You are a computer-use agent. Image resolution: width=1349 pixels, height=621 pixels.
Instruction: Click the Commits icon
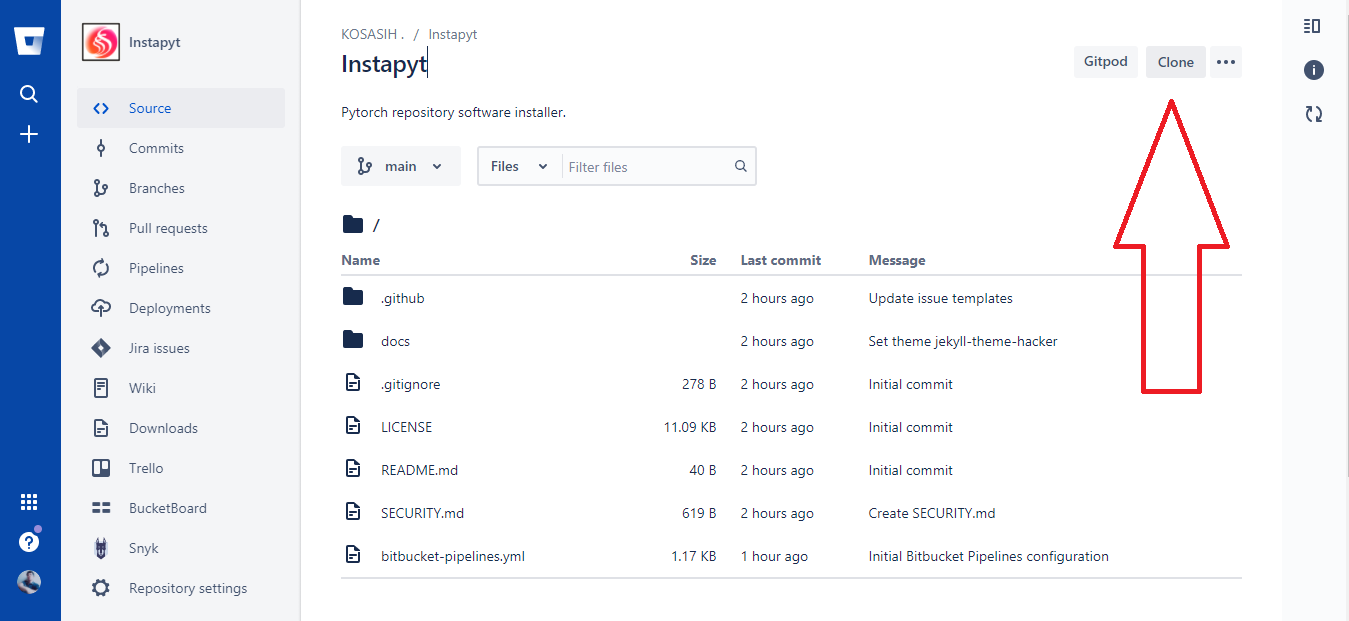(101, 148)
